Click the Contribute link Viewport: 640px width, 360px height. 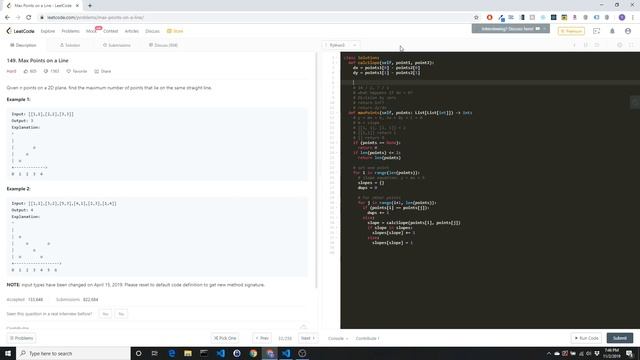coord(367,338)
